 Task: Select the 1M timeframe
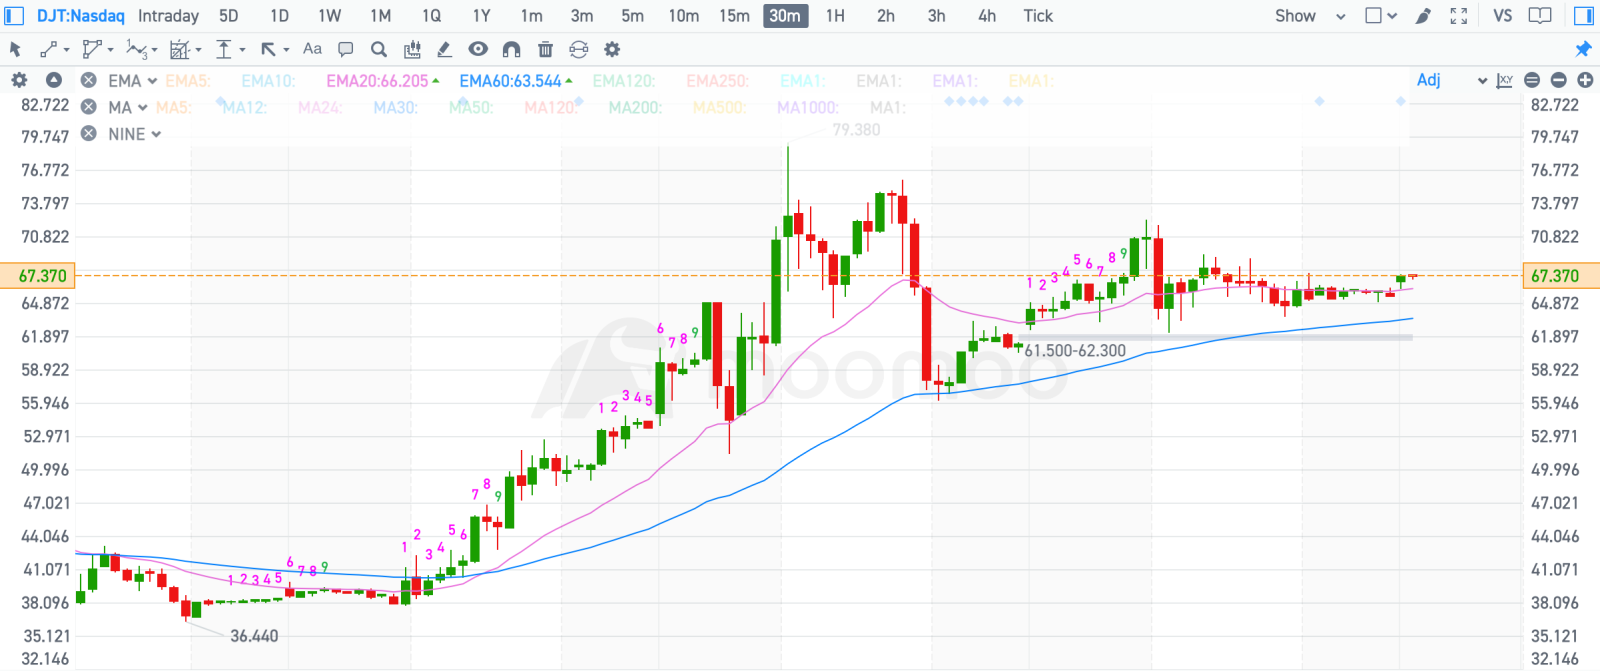tap(380, 16)
